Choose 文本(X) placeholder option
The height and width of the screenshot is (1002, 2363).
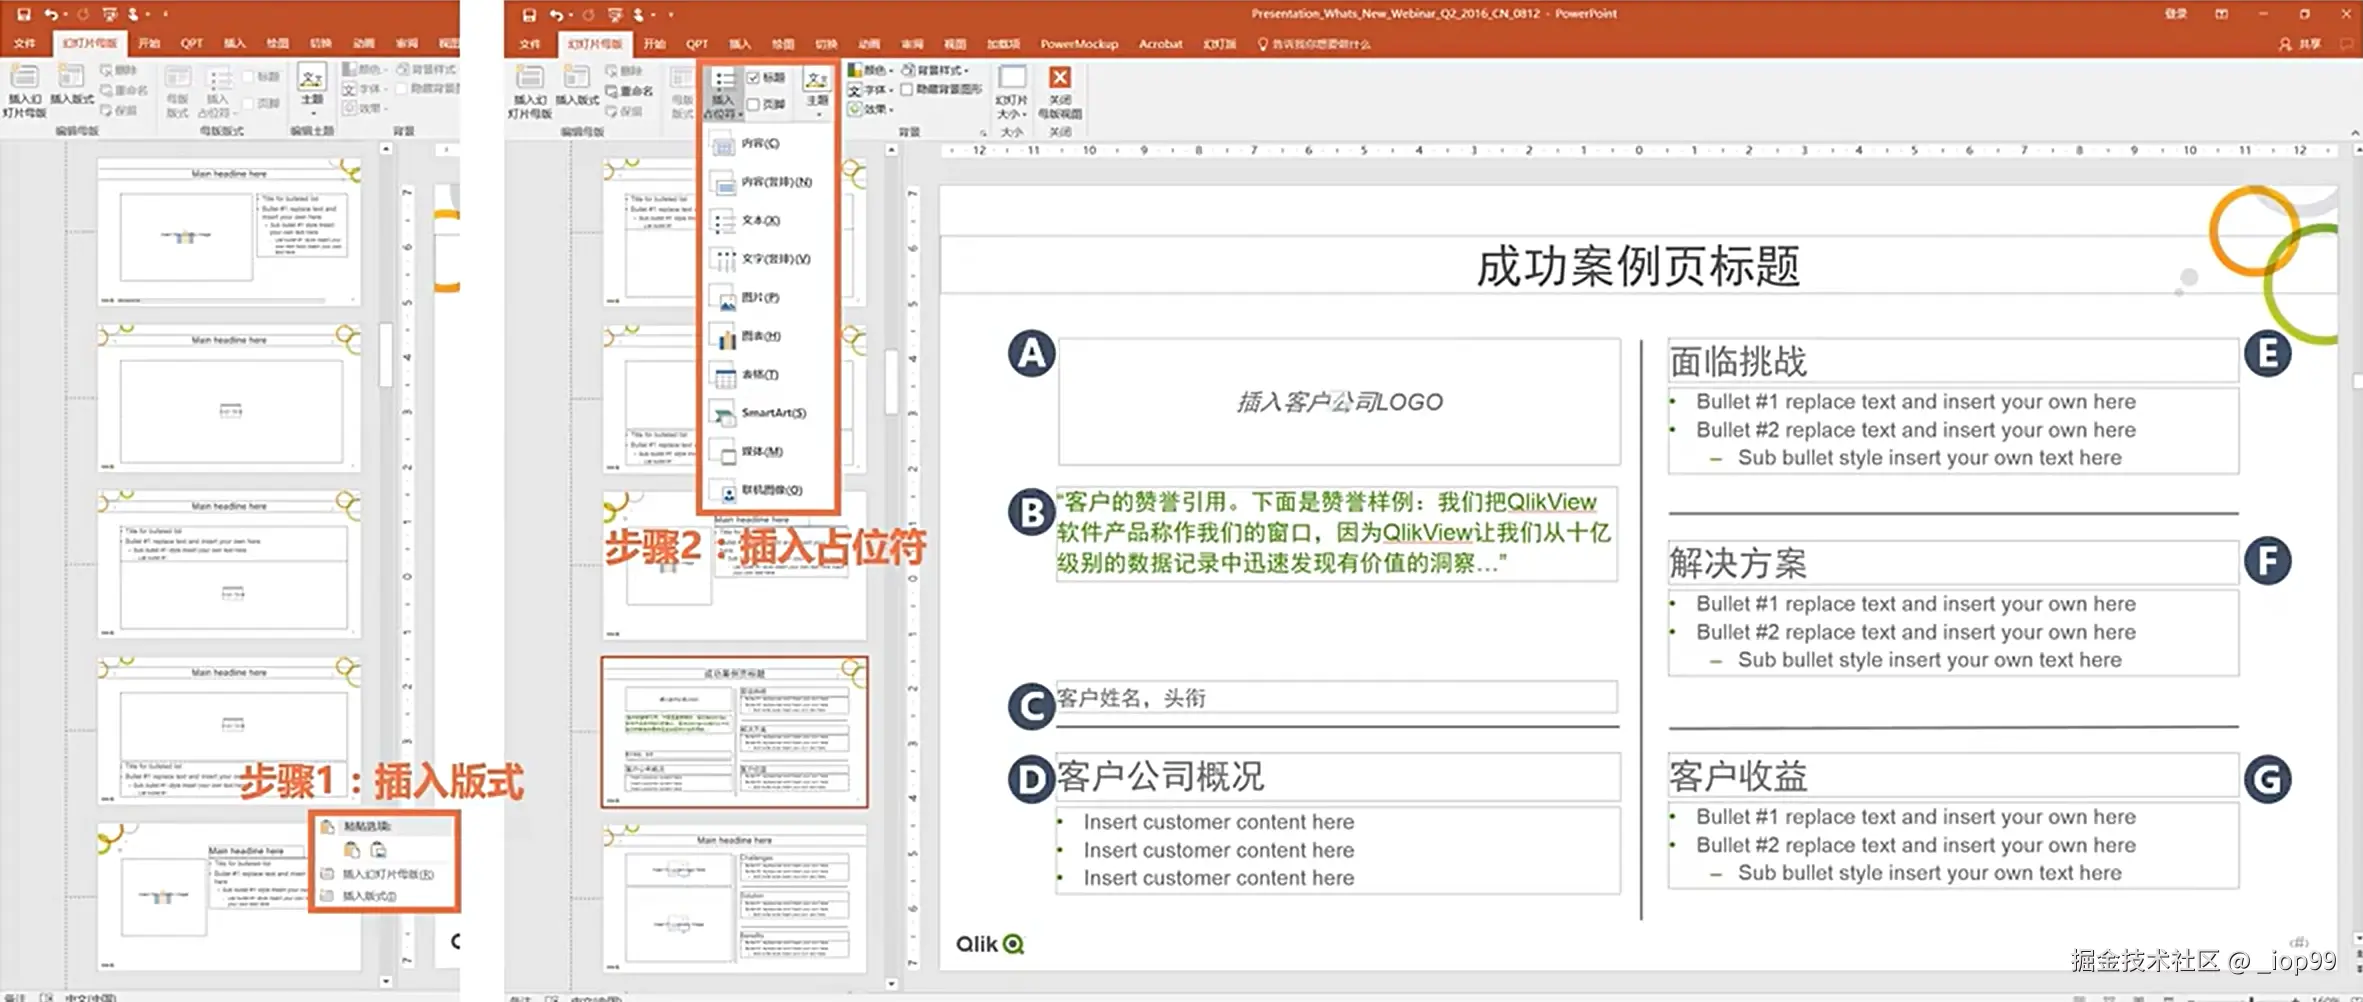pos(768,220)
